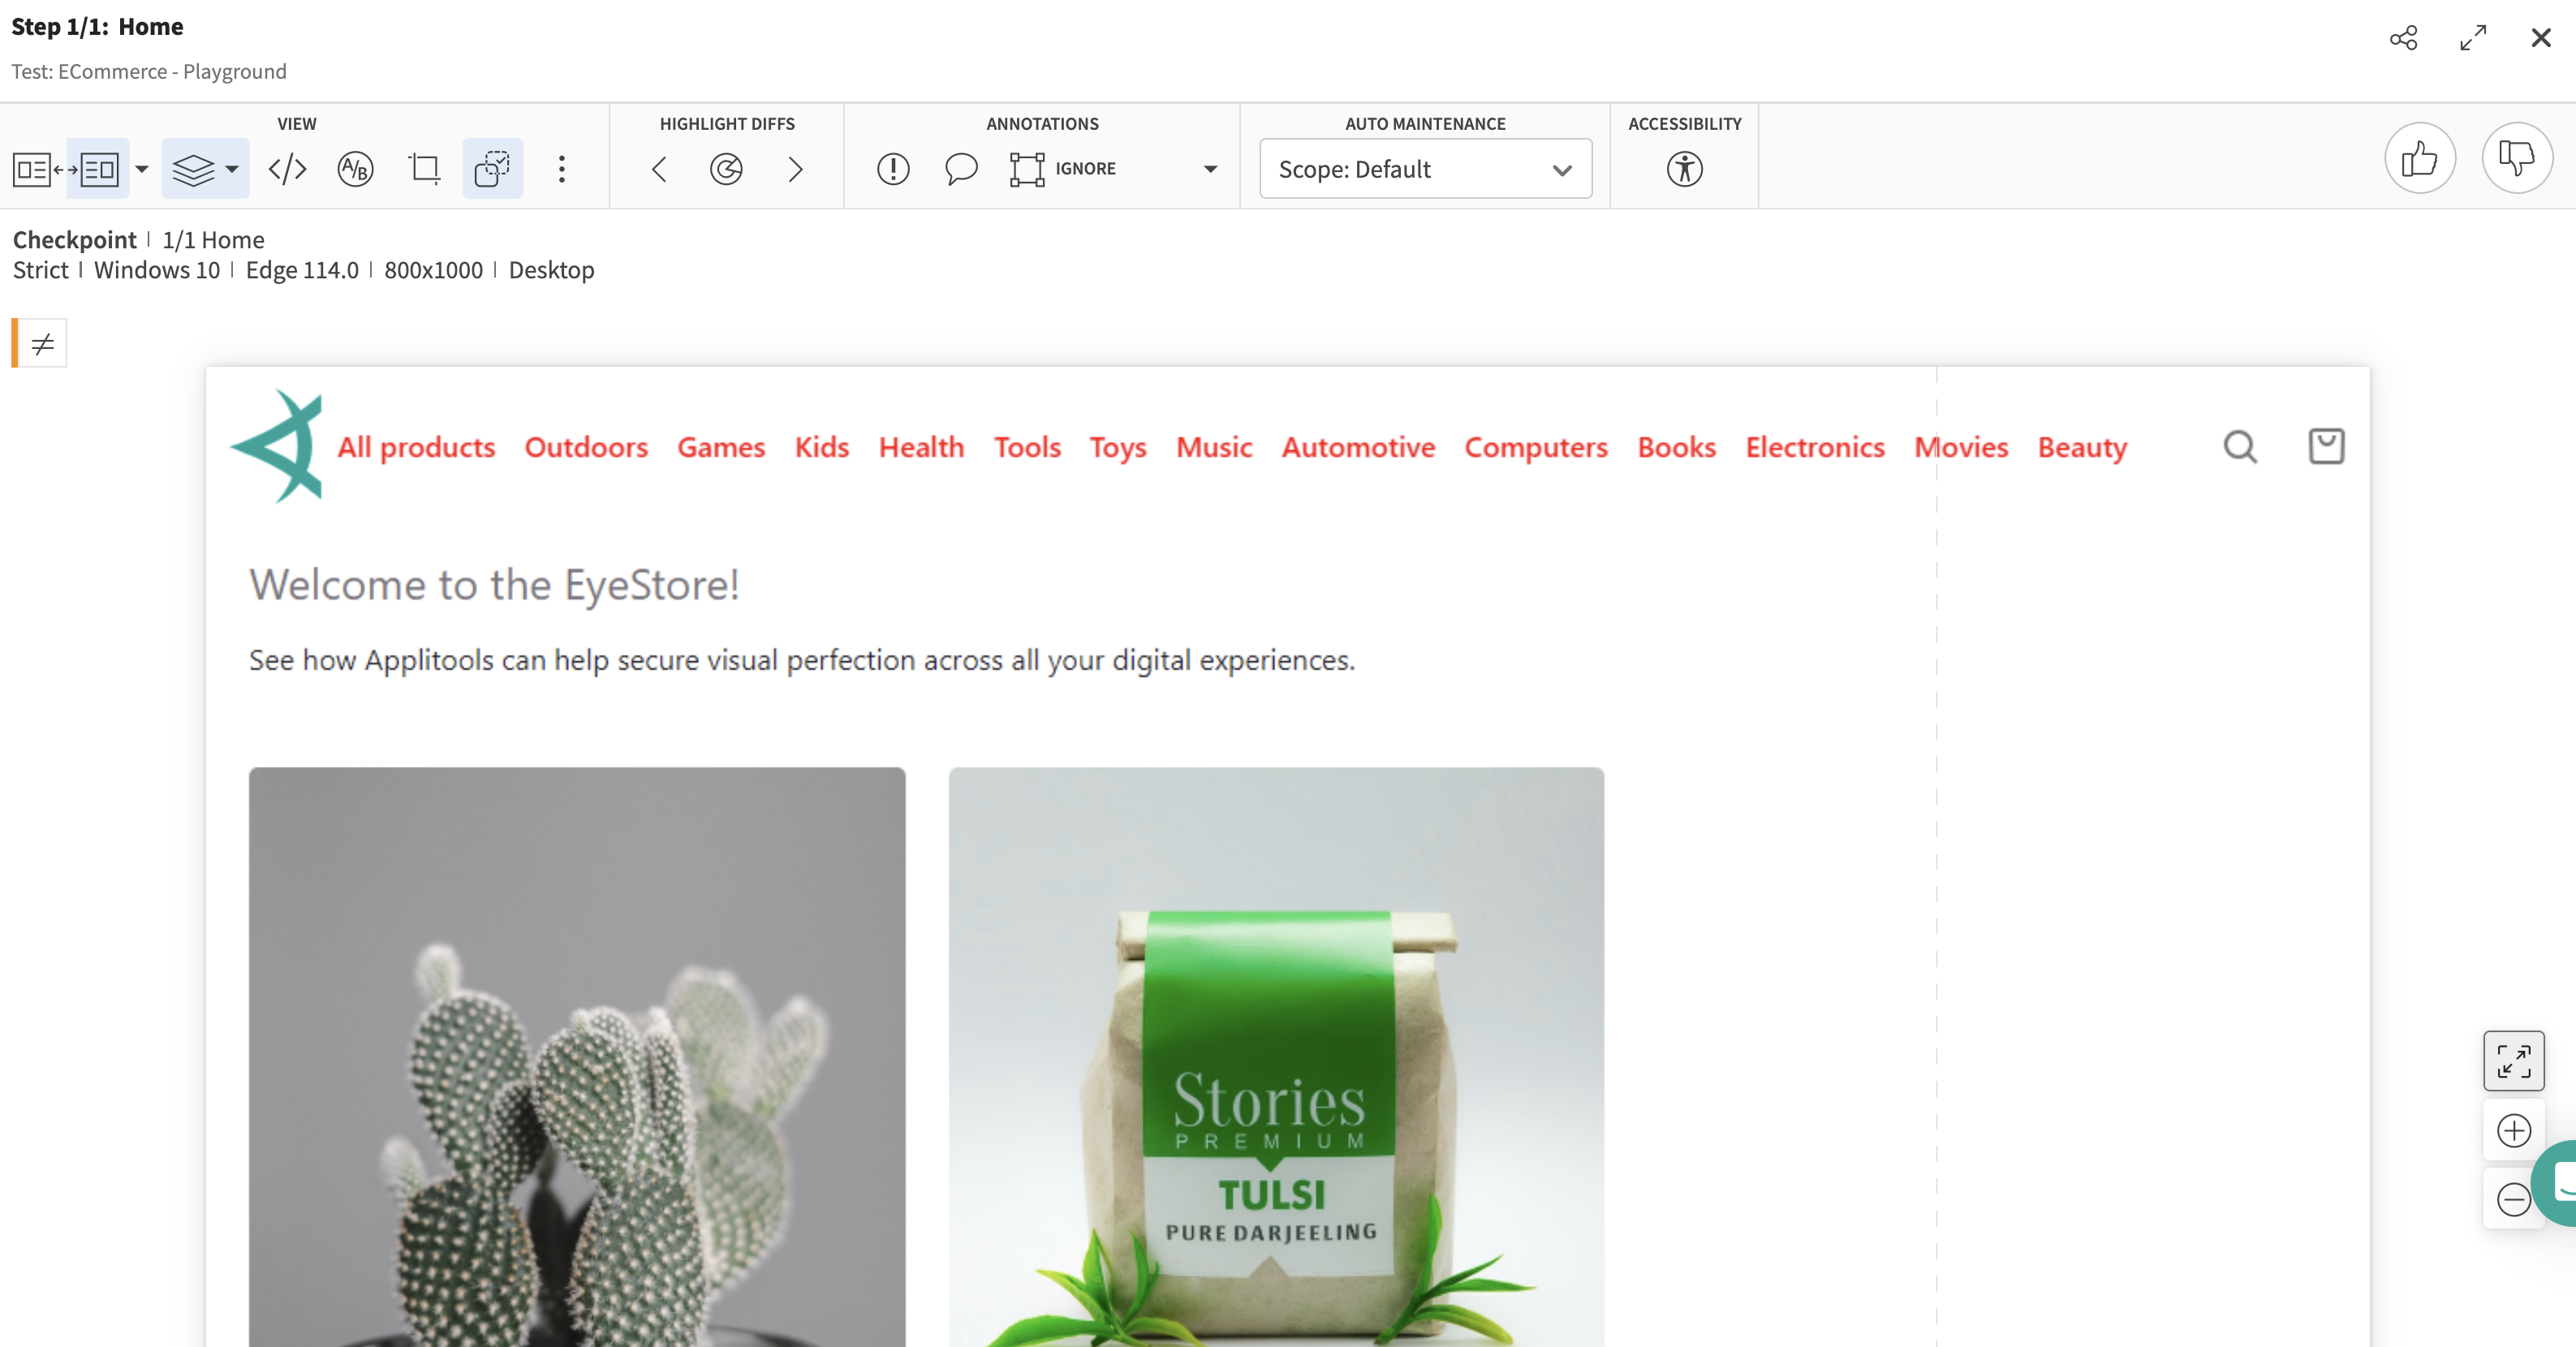Click thumbs down to reject checkpoint

[2516, 158]
